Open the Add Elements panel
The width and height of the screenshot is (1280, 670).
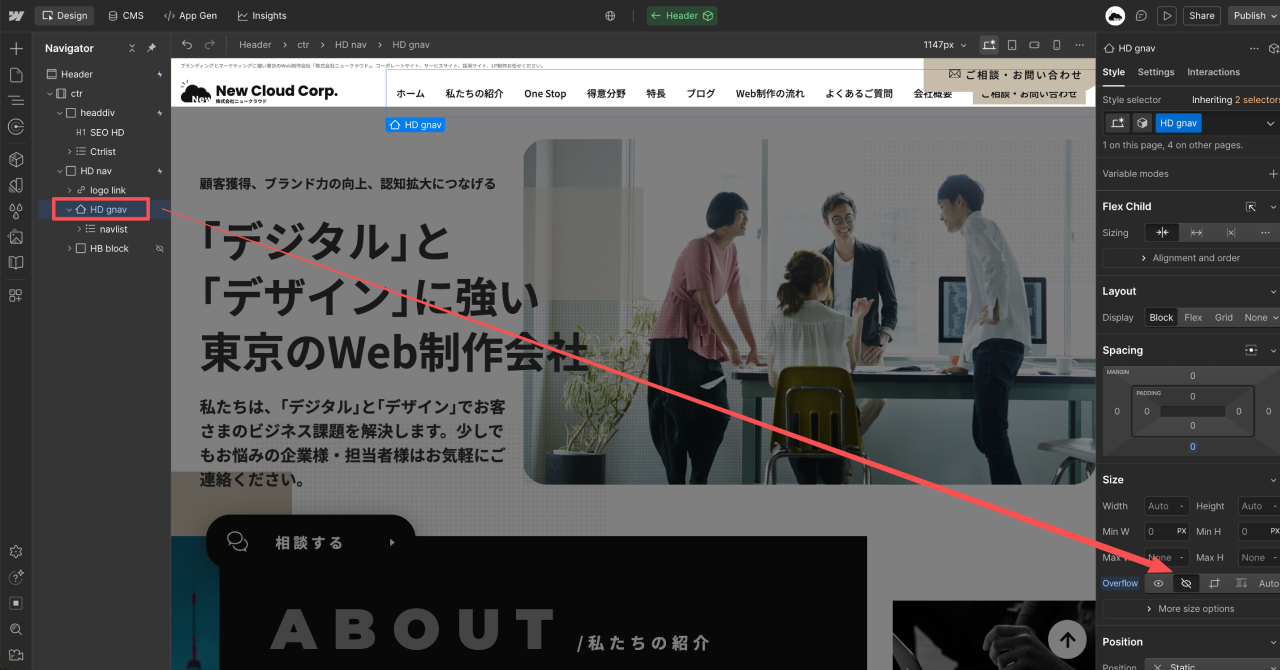coord(15,48)
